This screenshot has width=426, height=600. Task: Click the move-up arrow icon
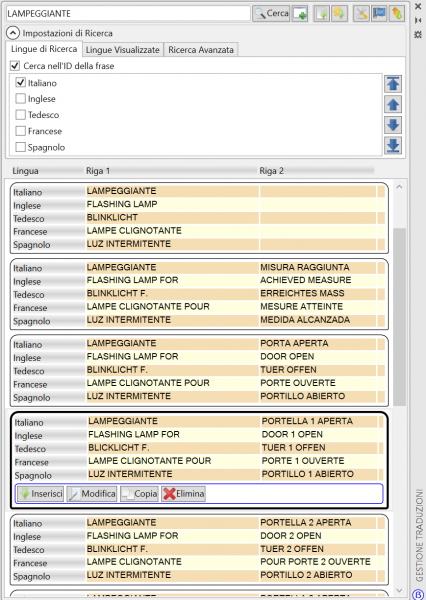click(393, 104)
